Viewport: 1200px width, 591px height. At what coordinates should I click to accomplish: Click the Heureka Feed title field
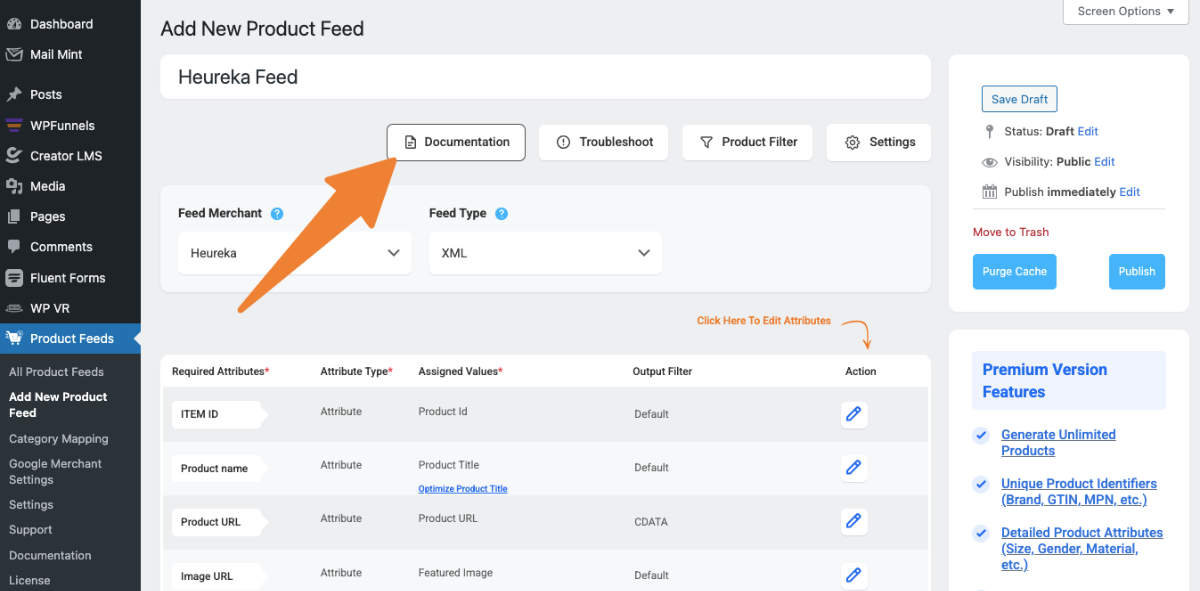coord(545,77)
